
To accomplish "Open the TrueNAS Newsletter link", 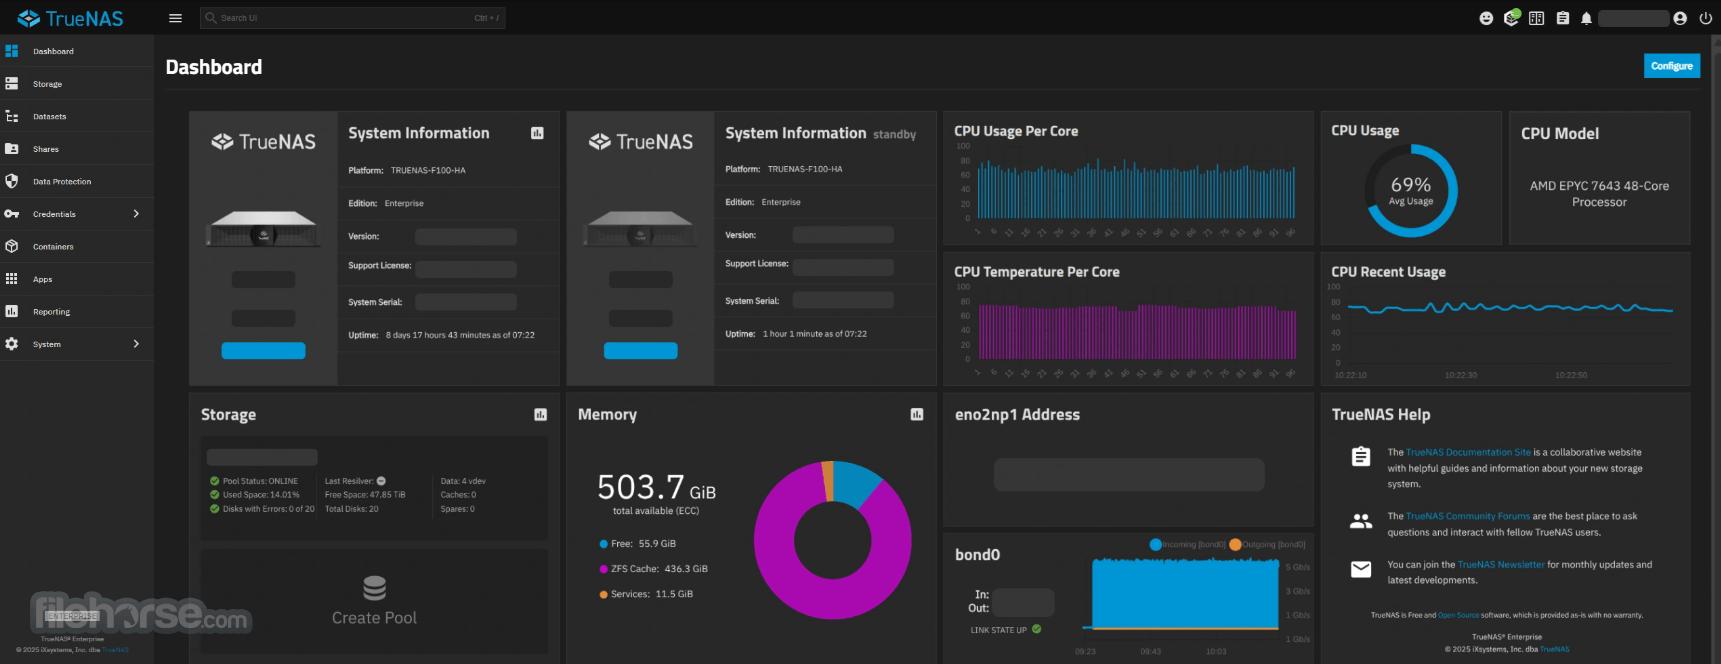I will pos(1501,565).
